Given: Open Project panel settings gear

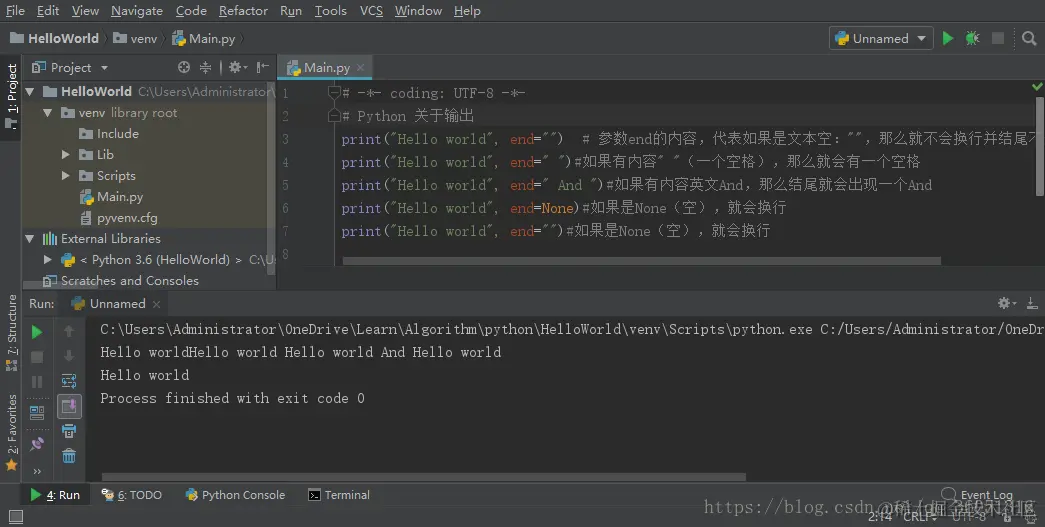Looking at the screenshot, I should [x=237, y=67].
